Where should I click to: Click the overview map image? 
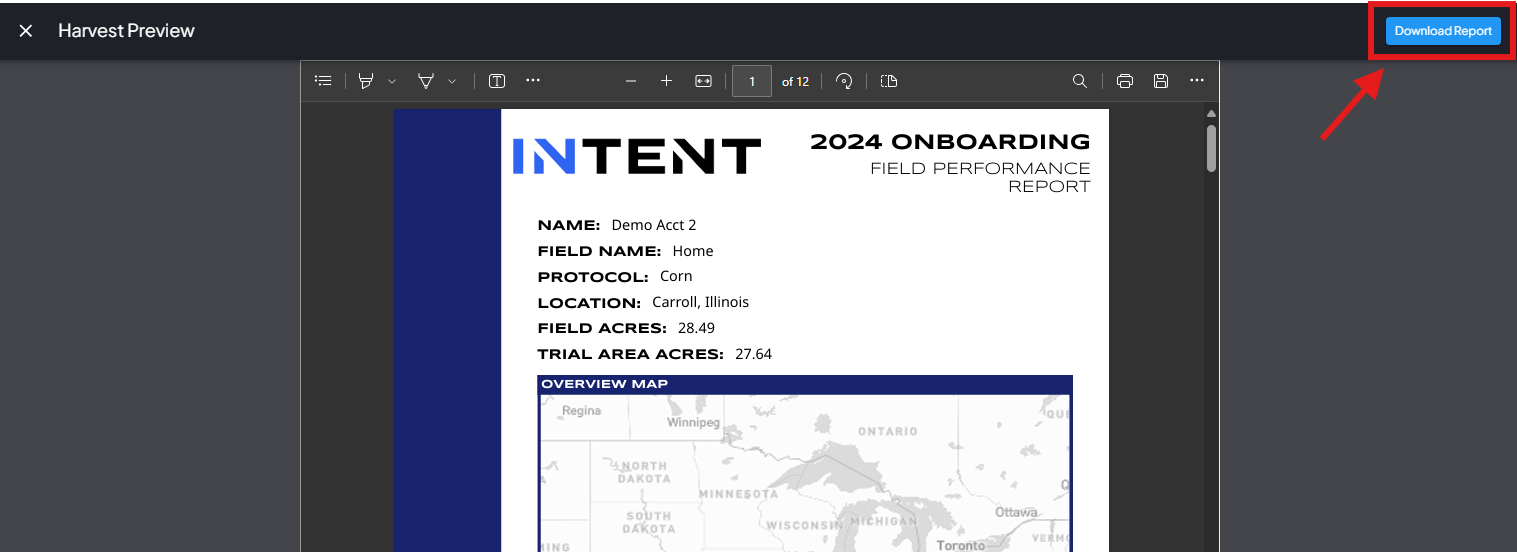pos(805,473)
